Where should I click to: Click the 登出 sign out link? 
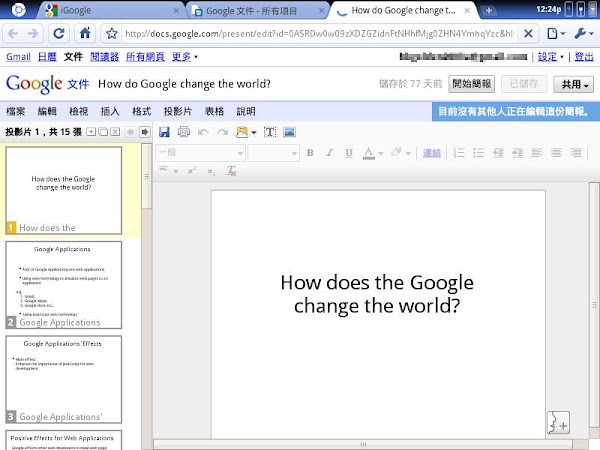(x=584, y=57)
